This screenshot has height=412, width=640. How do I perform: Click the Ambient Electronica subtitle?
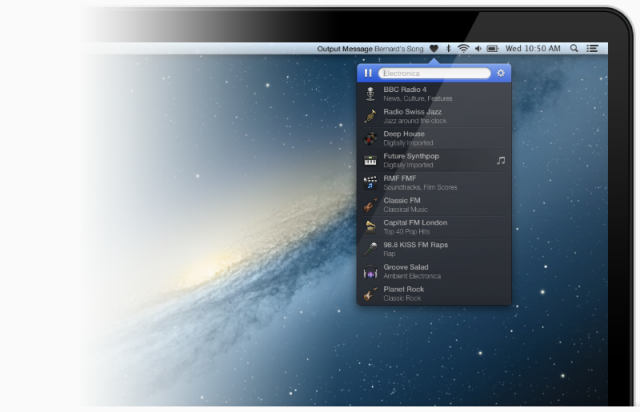click(x=412, y=276)
